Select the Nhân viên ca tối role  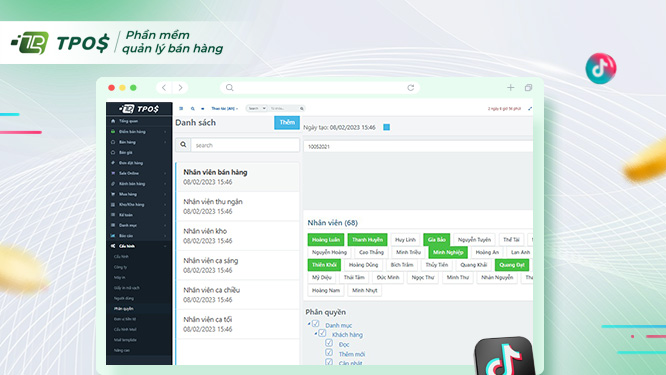pyautogui.click(x=237, y=324)
